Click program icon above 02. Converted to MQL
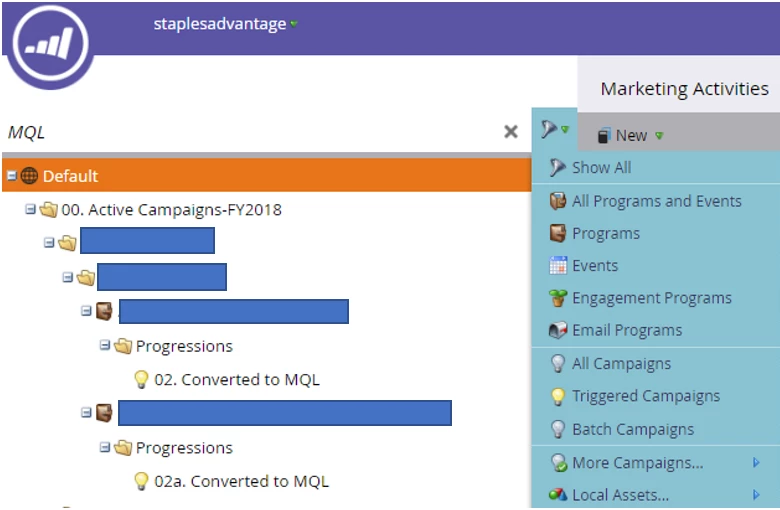The width and height of the screenshot is (780, 510). (104, 311)
